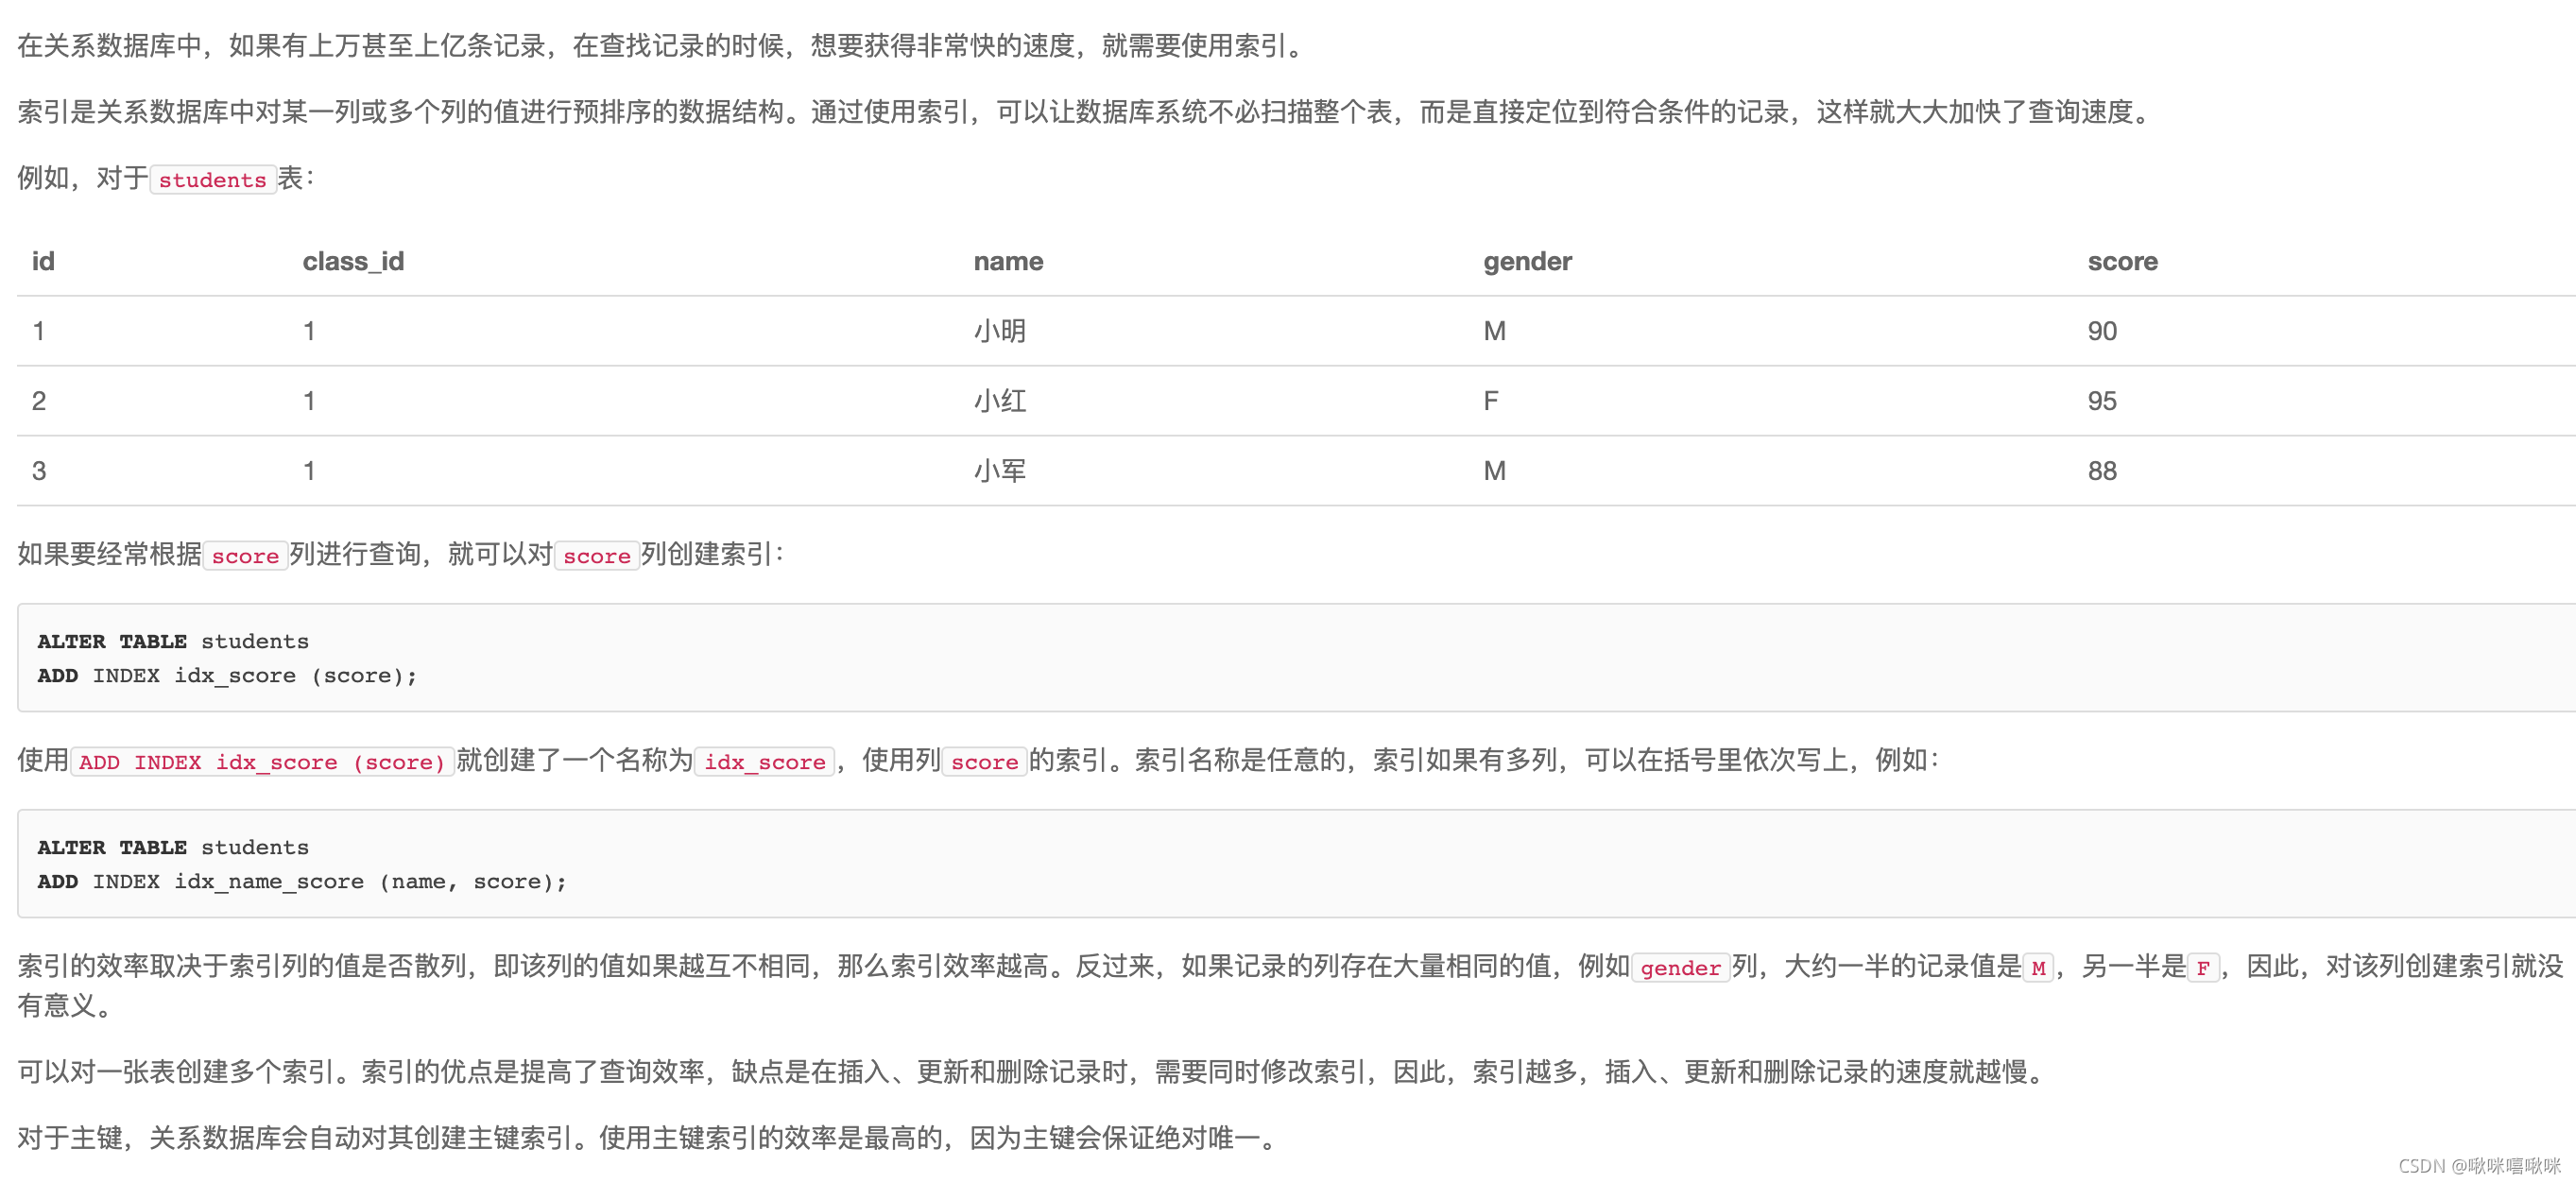The image size is (2576, 1183).
Task: Click gender cell 'M' in 小明 row
Action: point(1494,331)
